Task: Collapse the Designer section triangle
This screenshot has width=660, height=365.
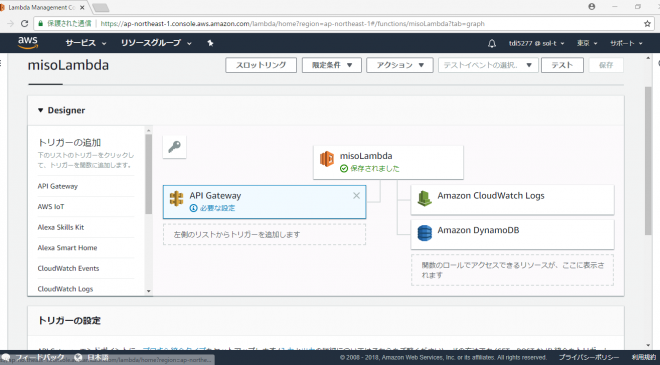Action: click(x=40, y=110)
